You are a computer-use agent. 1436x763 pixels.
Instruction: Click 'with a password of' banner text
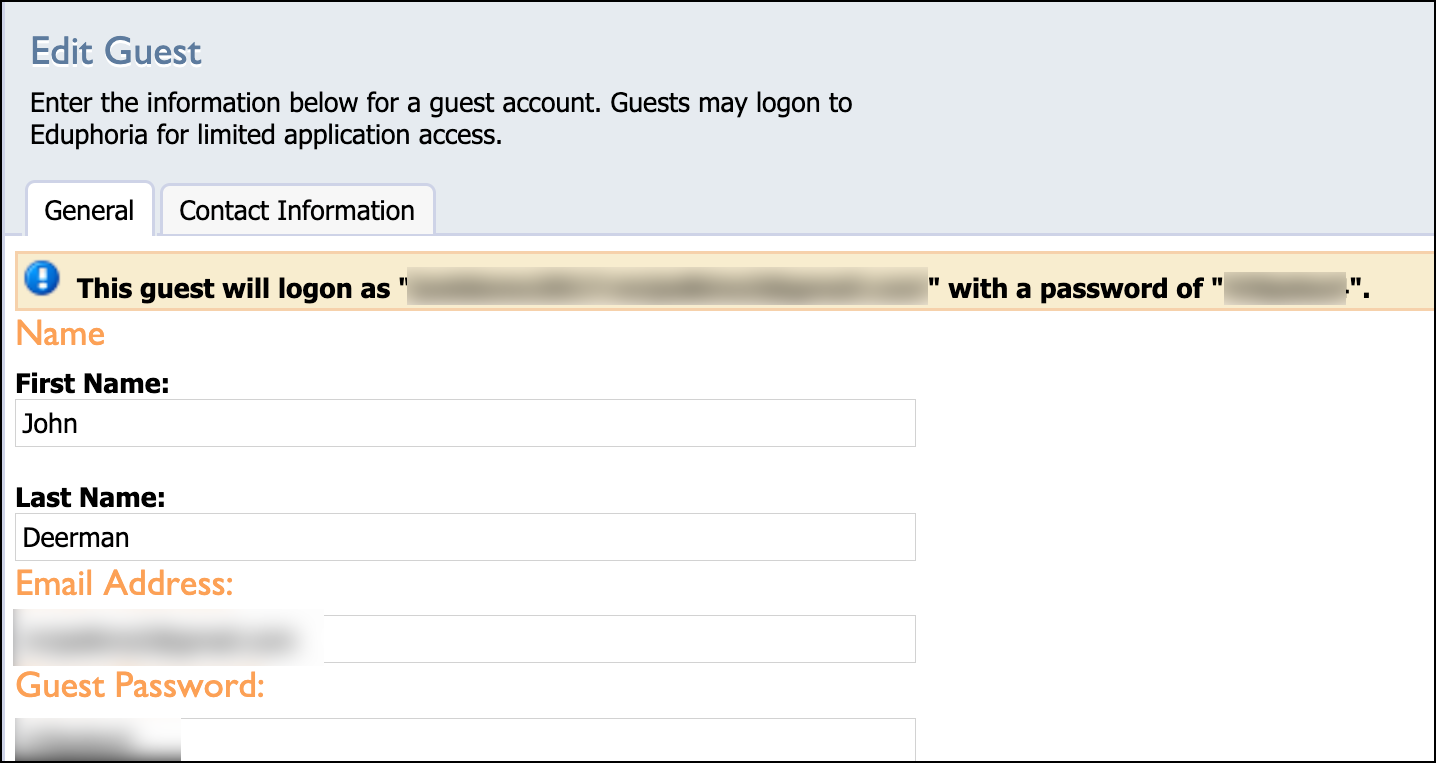coord(1079,289)
